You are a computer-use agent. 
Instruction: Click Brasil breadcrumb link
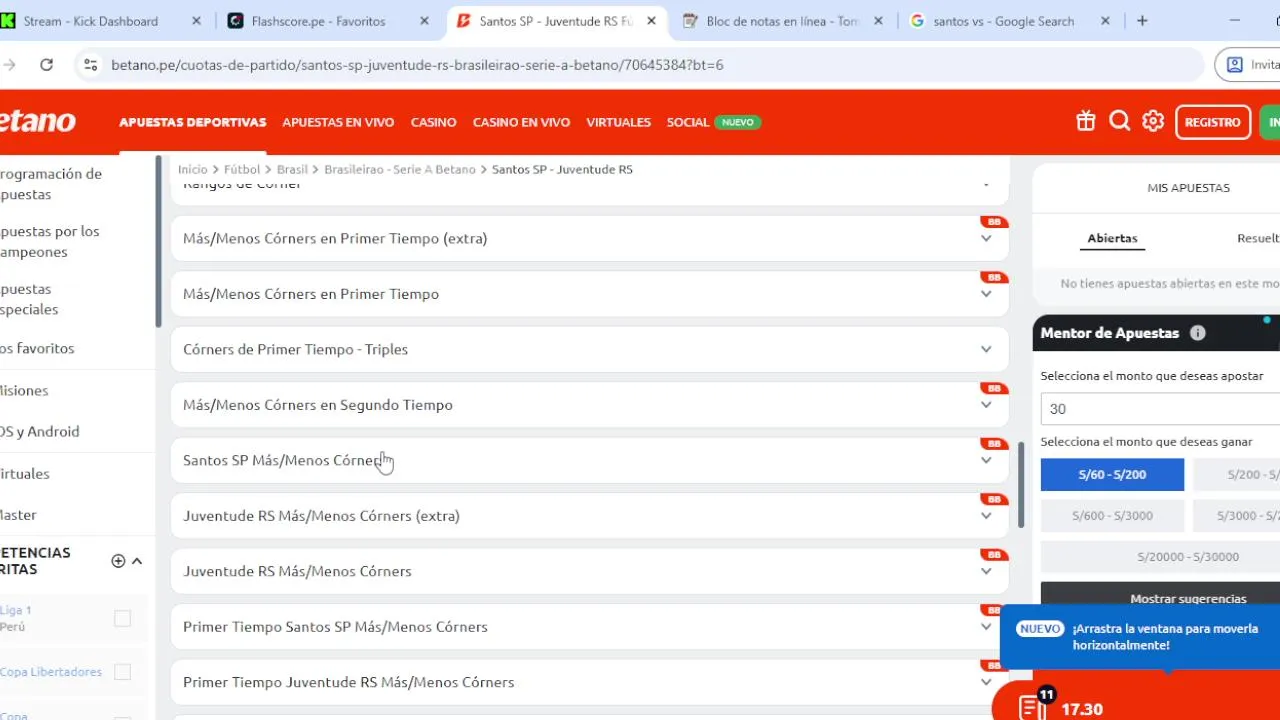tap(292, 169)
